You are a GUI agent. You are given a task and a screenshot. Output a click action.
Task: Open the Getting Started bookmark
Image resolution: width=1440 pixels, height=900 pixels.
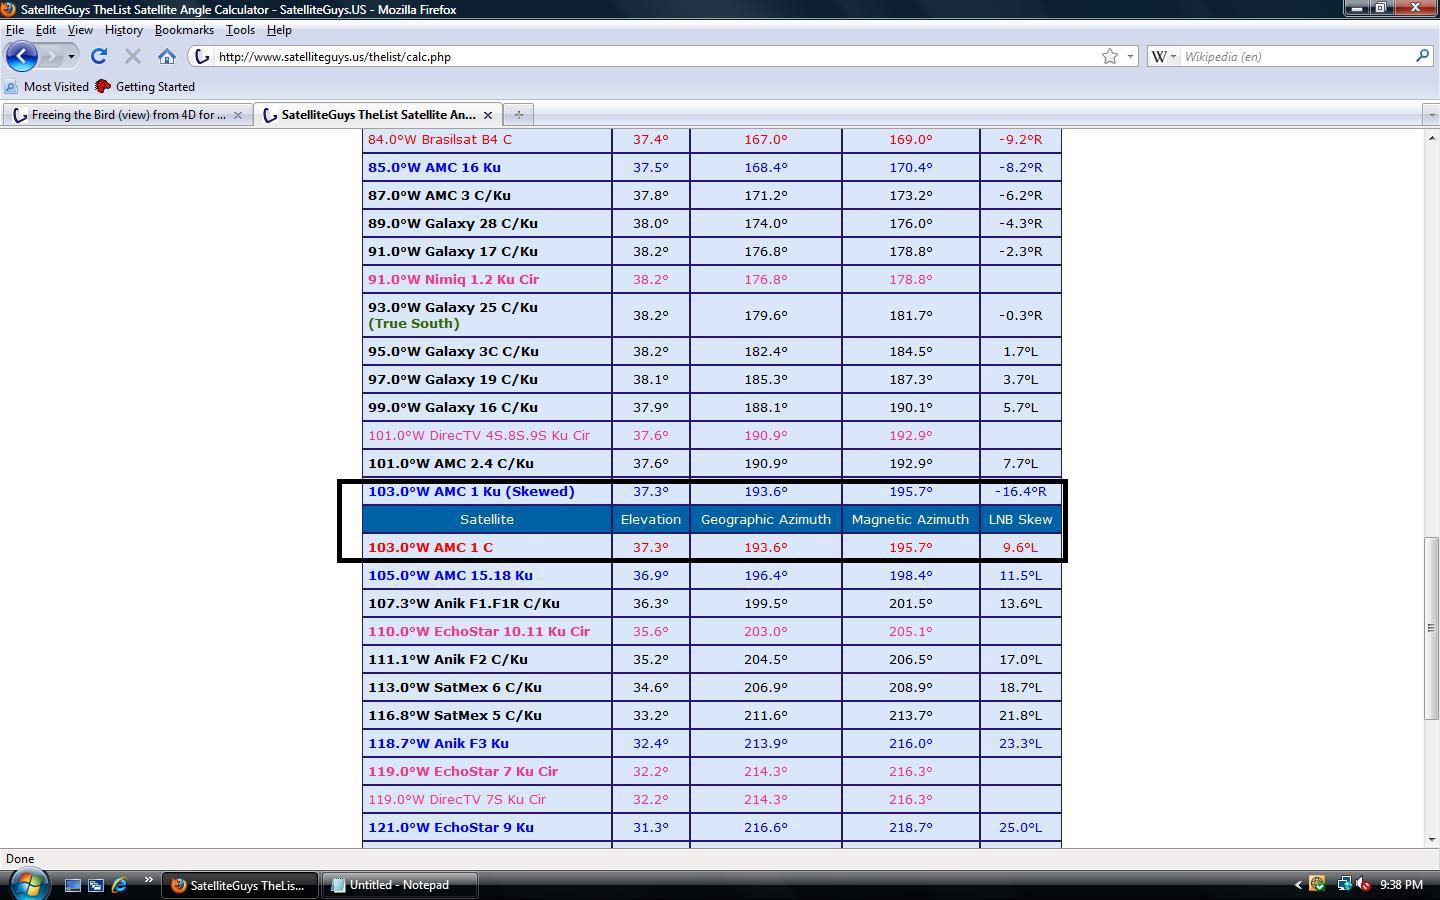click(x=145, y=87)
